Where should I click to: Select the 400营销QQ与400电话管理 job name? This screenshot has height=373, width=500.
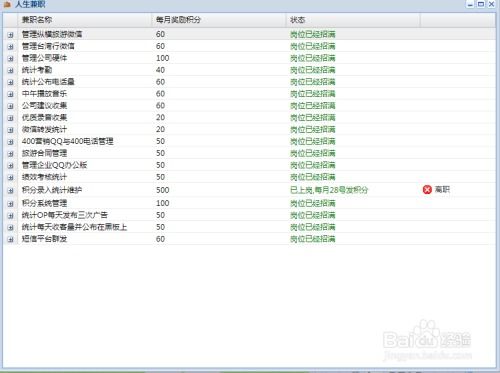pos(68,141)
